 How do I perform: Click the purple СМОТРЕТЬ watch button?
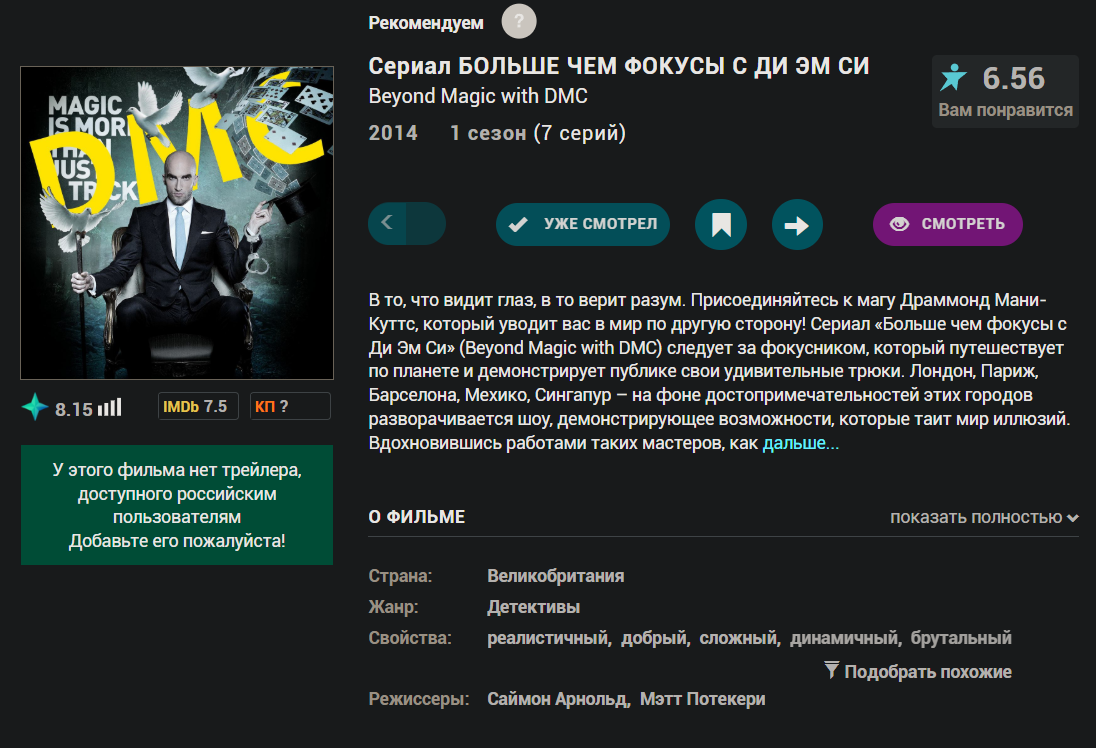click(x=948, y=224)
